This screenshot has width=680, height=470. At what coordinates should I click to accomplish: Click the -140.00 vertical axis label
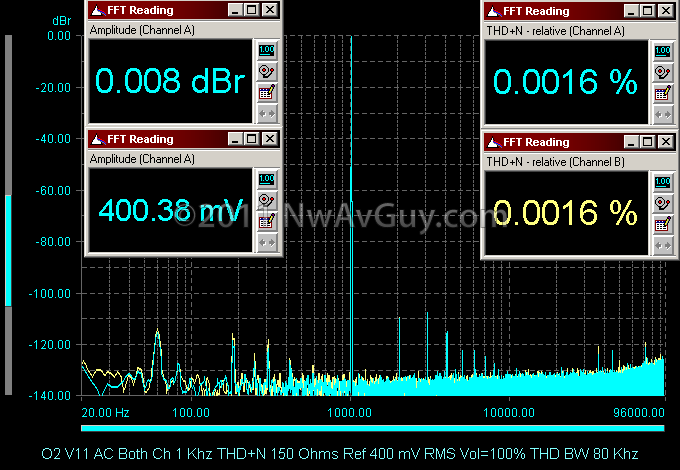(x=50, y=395)
